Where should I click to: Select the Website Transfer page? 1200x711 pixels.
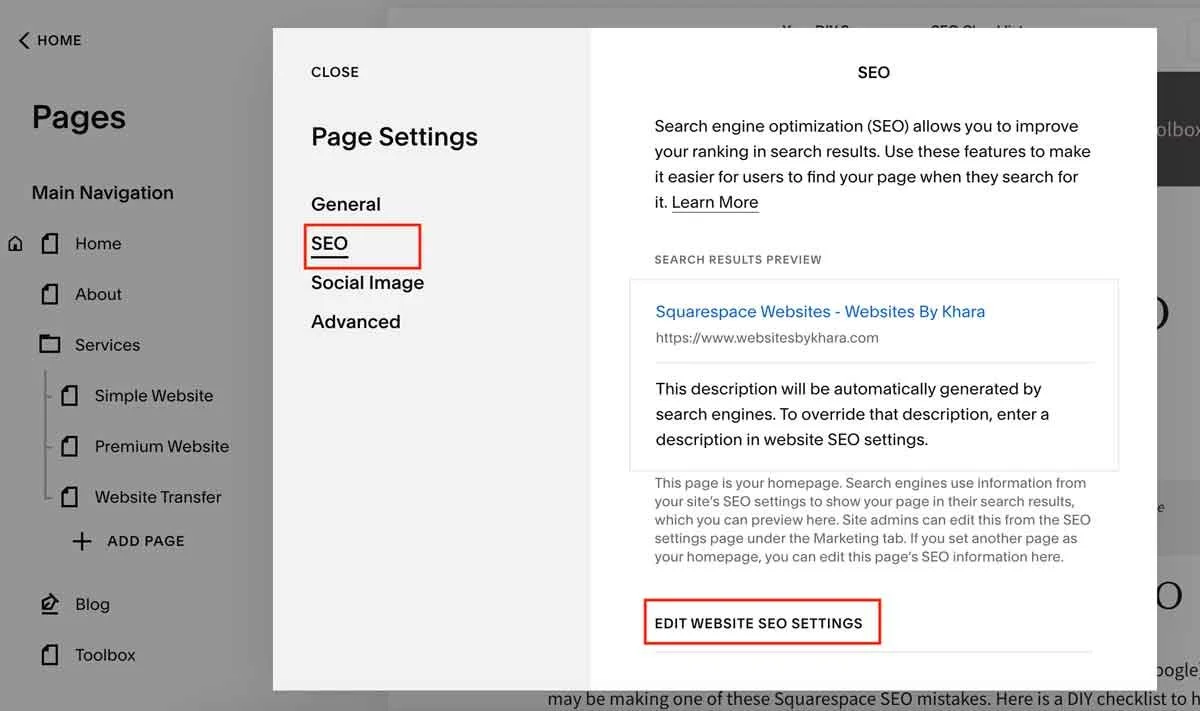coord(158,497)
